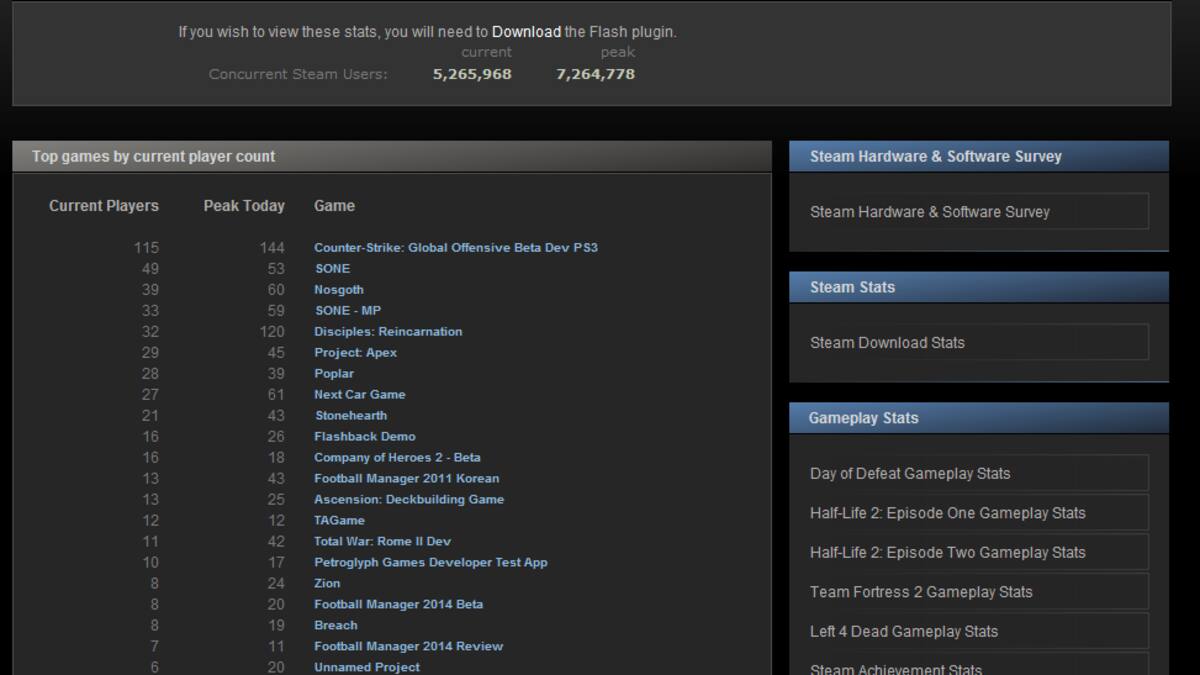
Task: Click the Peak Today column header
Action: coord(244,206)
